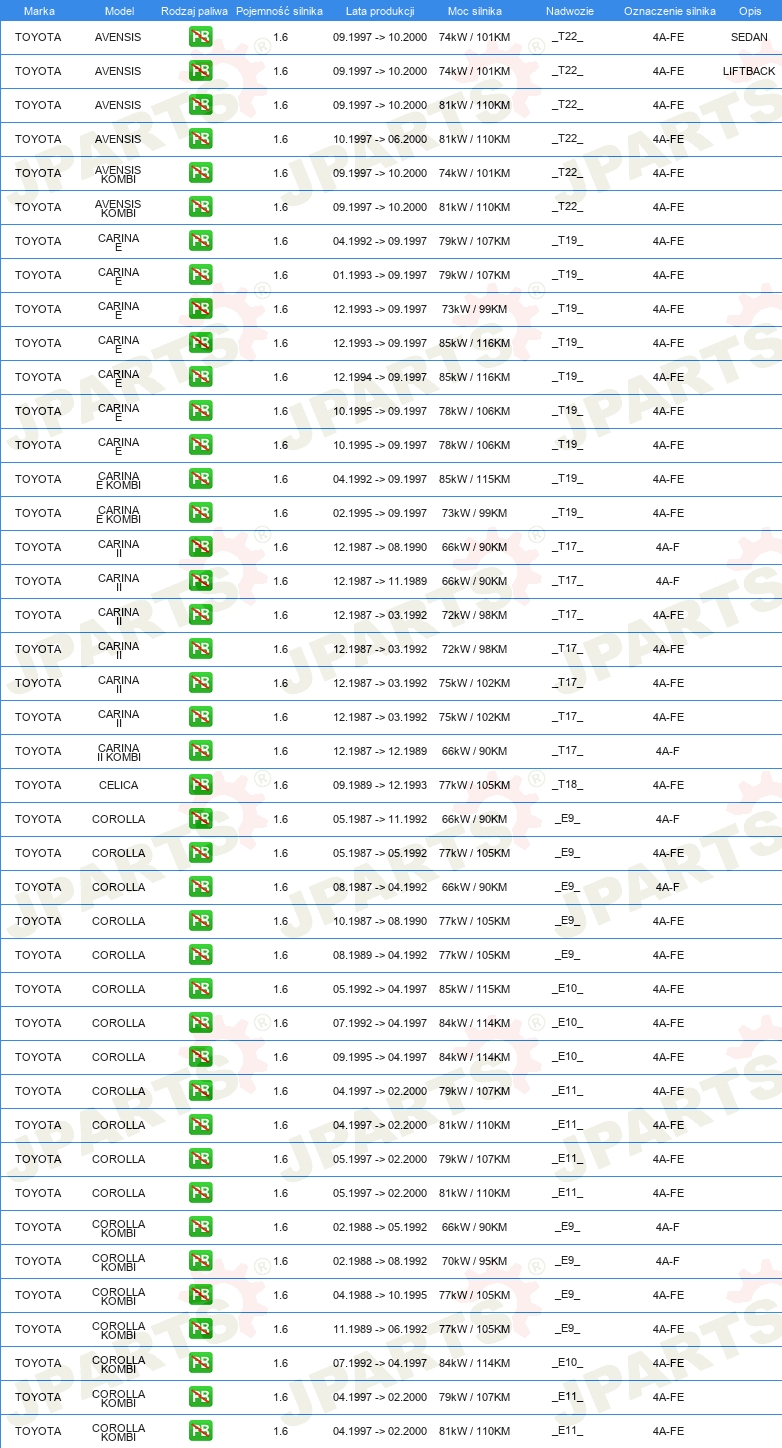
Task: Click fuel icon for AVENSIS KOMBI 74kW row
Action: tap(200, 173)
